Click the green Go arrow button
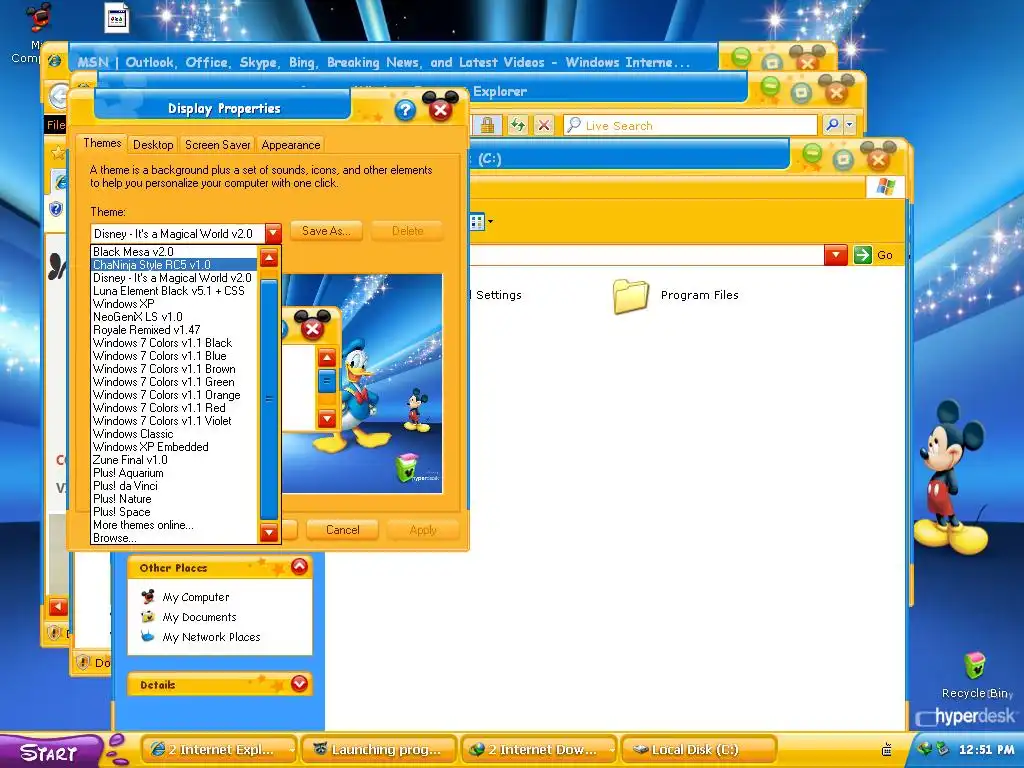The width and height of the screenshot is (1024, 768). point(863,255)
